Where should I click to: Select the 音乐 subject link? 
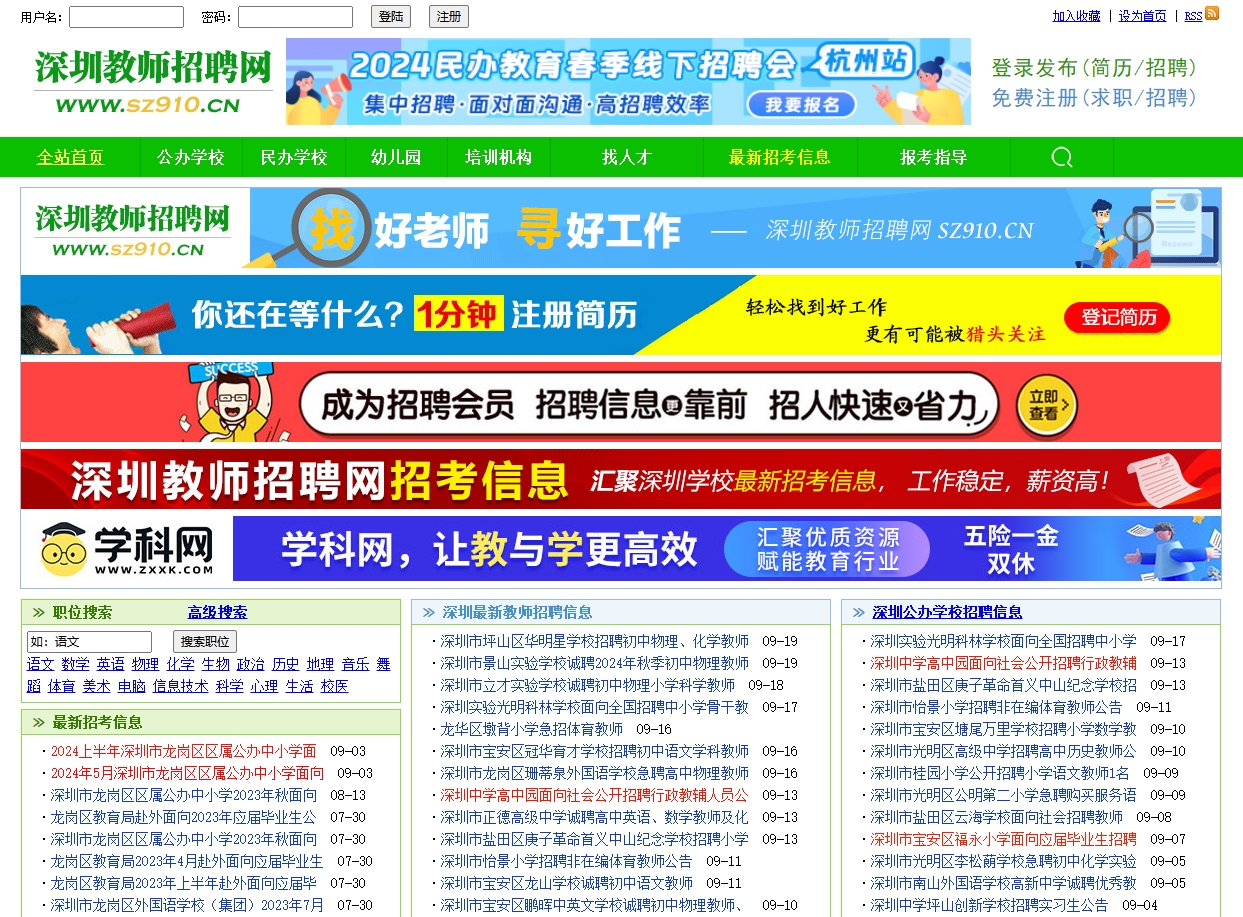coord(356,664)
